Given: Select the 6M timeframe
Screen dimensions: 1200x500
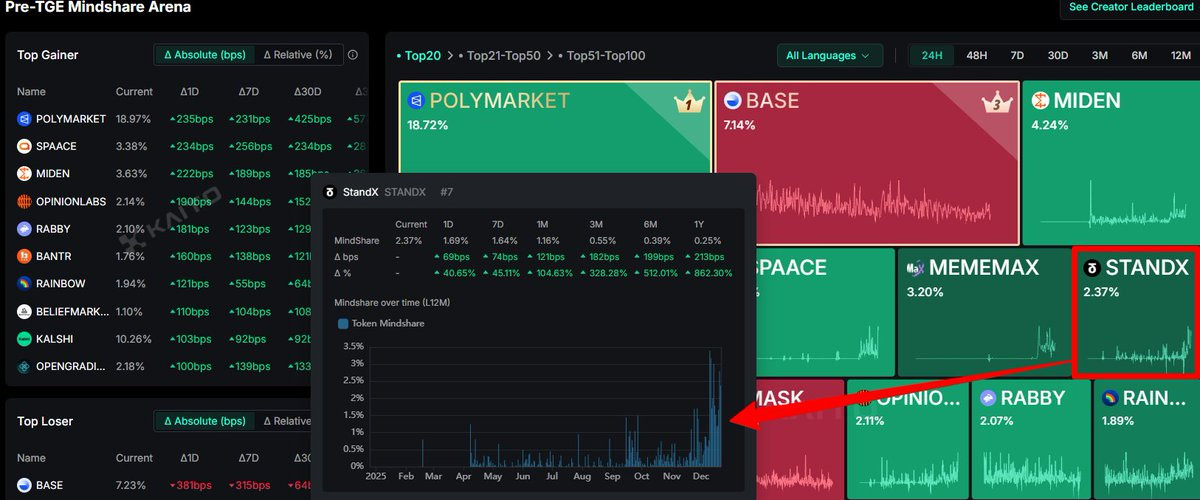Looking at the screenshot, I should pyautogui.click(x=1138, y=55).
